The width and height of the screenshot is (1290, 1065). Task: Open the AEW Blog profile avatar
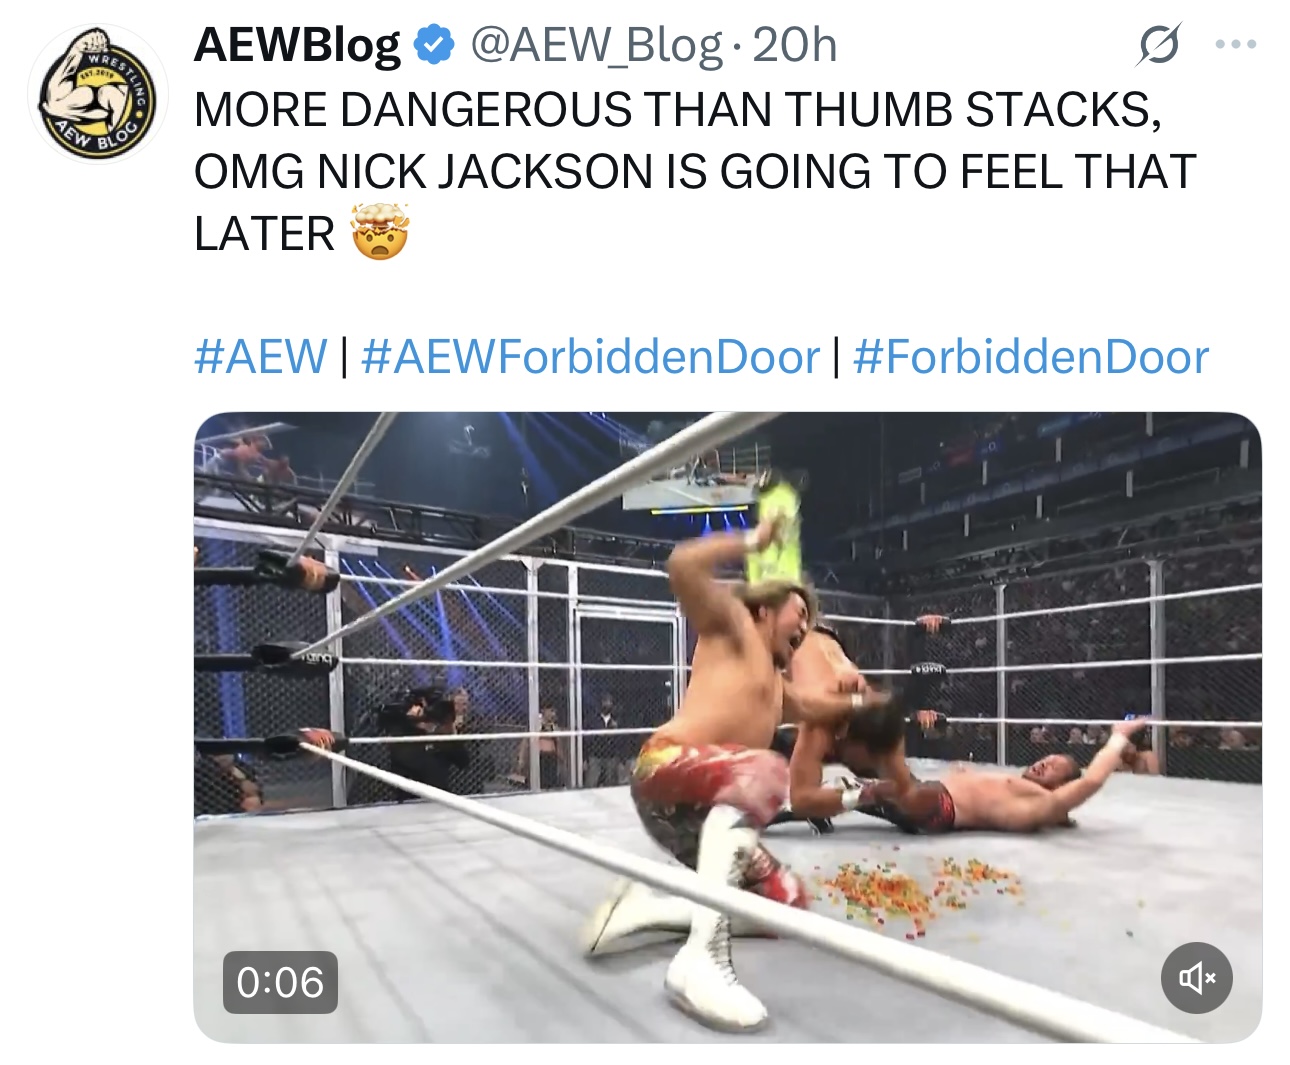point(97,93)
